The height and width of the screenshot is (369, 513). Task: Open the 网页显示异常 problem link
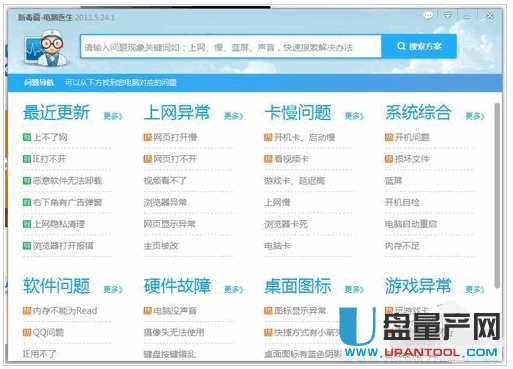(x=169, y=224)
